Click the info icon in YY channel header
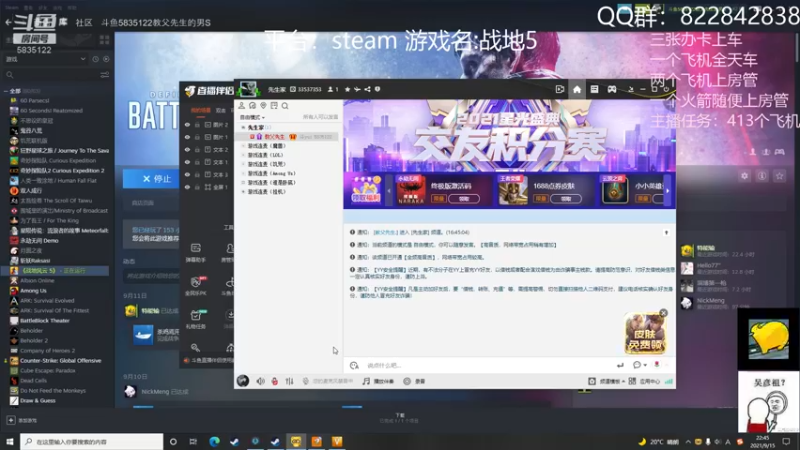The height and width of the screenshot is (450, 800). click(x=378, y=89)
